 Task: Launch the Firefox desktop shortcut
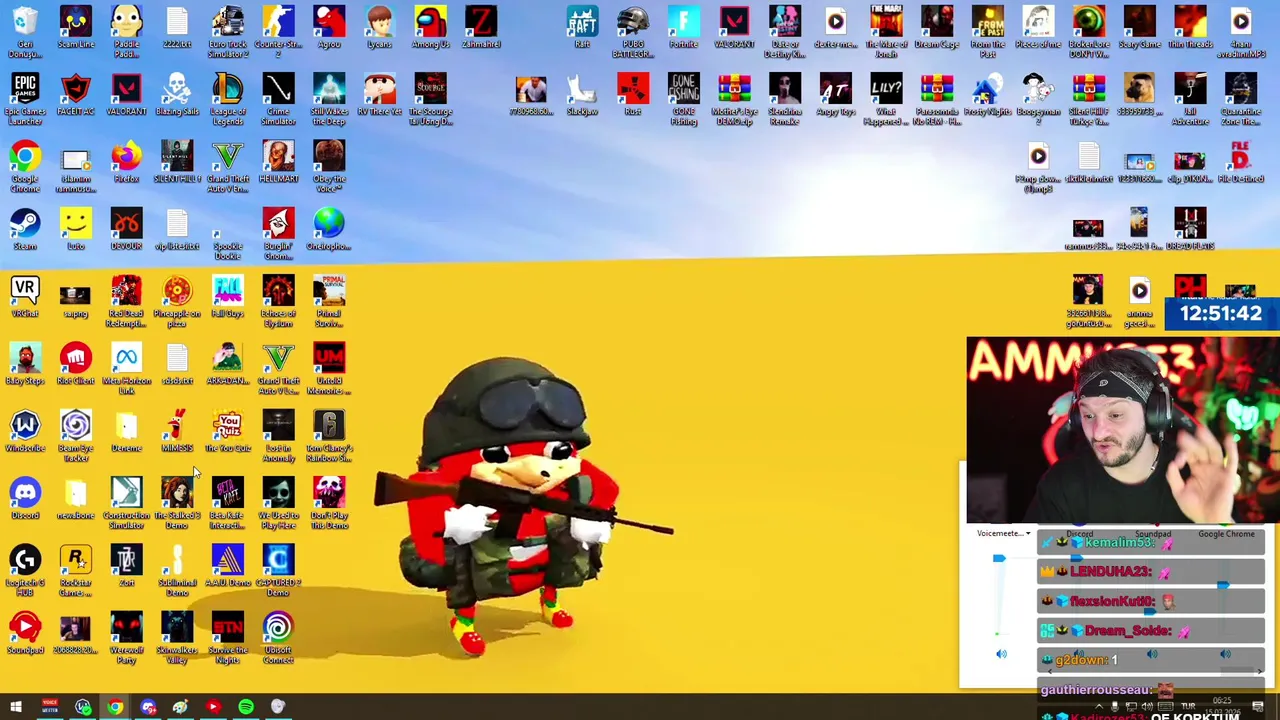tap(127, 162)
